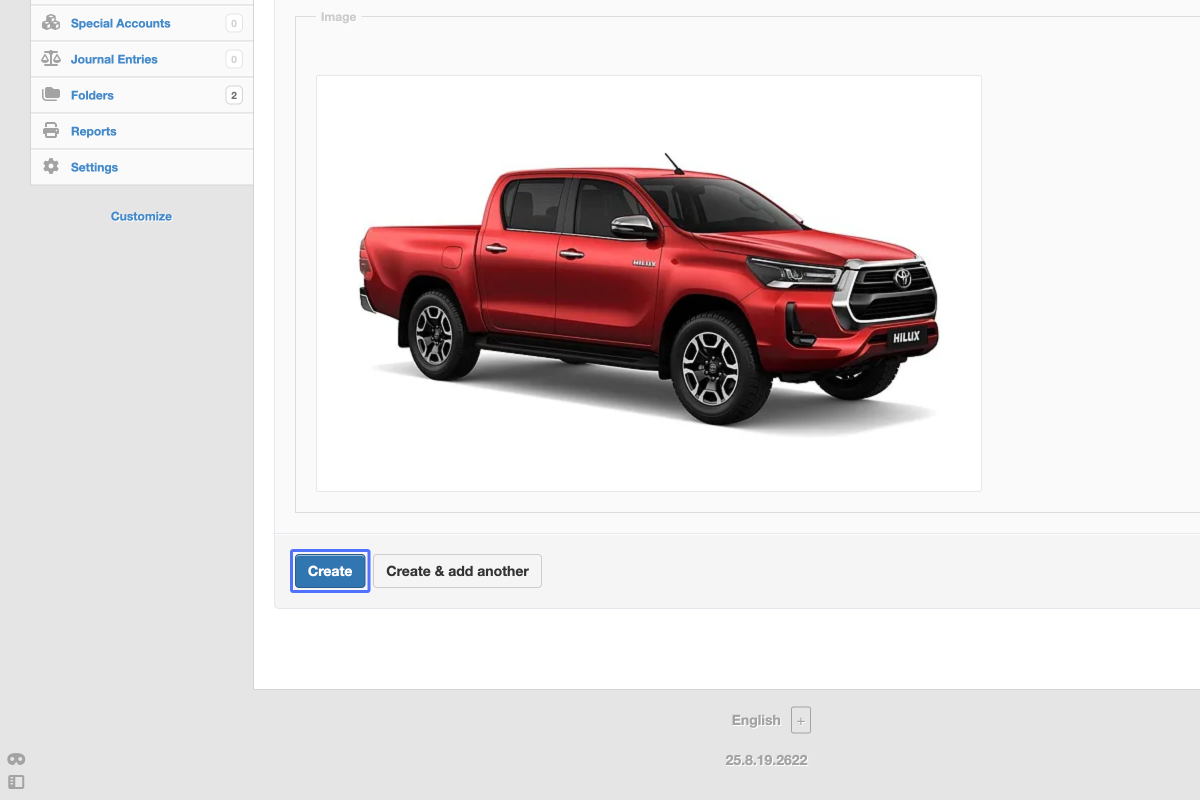Viewport: 1200px width, 800px height.
Task: Click the Image fieldset label
Action: coord(338,17)
